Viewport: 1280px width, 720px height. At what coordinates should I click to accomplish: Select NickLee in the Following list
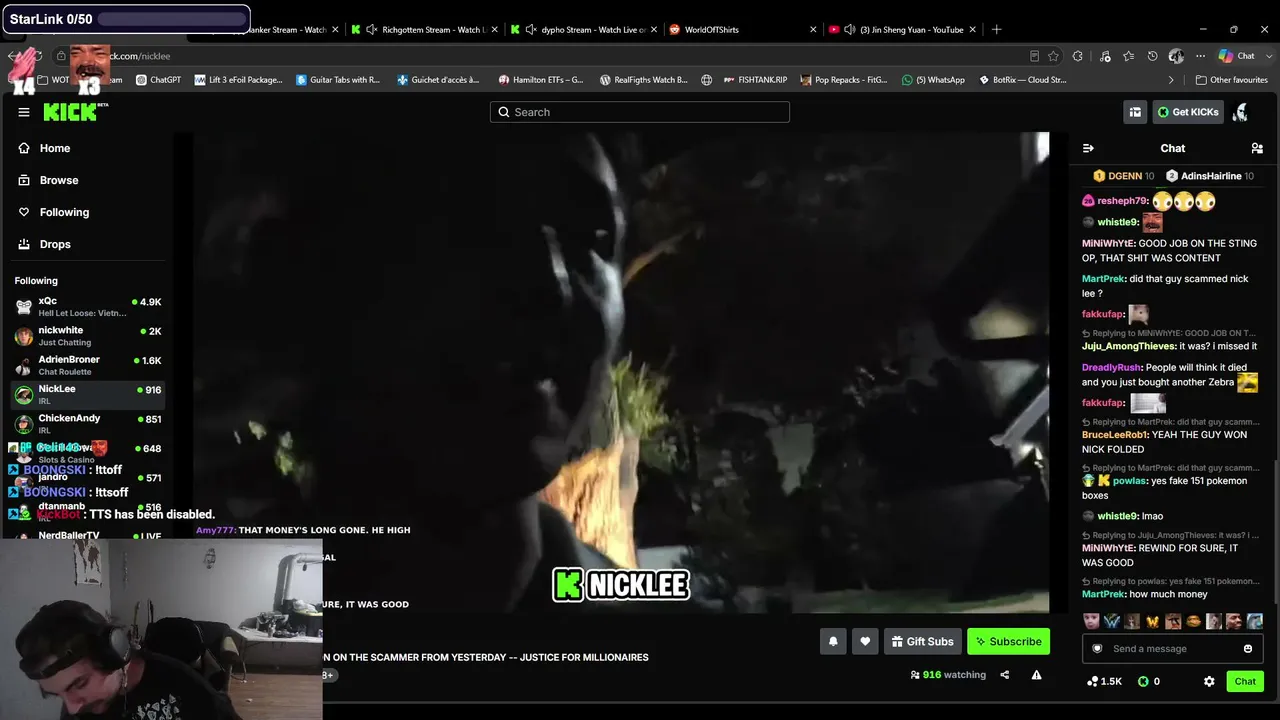(x=88, y=394)
